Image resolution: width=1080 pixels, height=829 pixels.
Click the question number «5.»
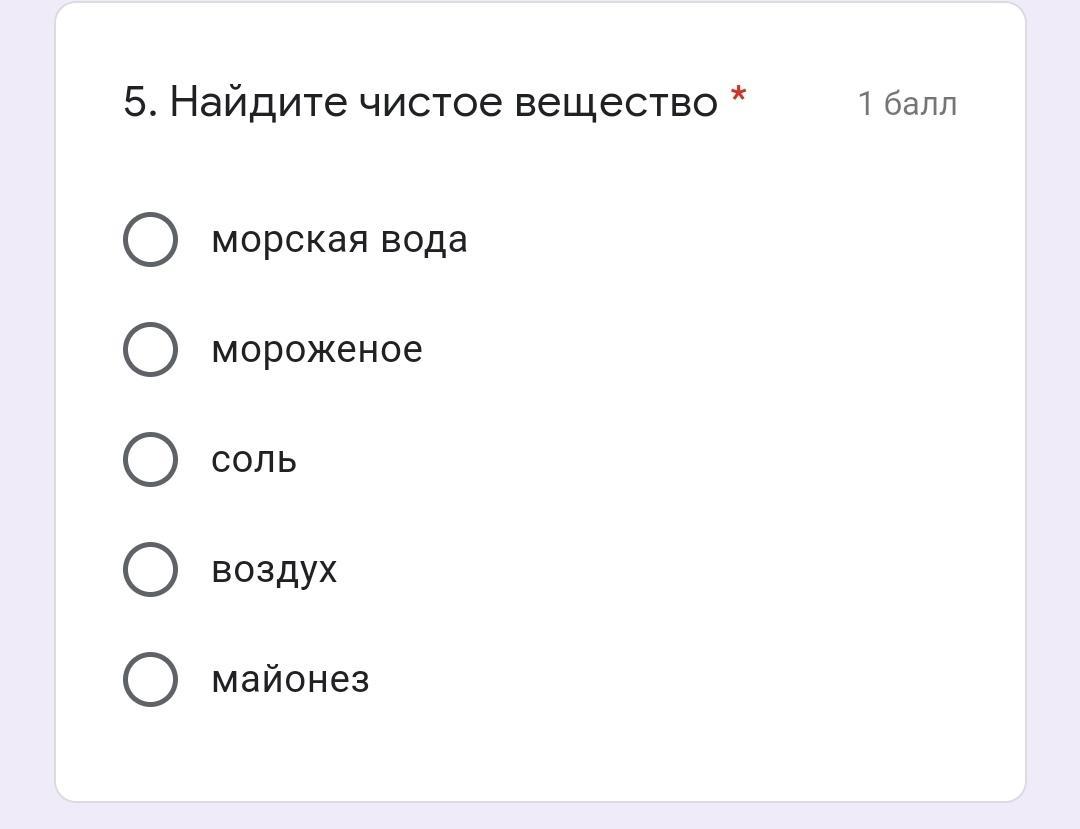pos(140,102)
